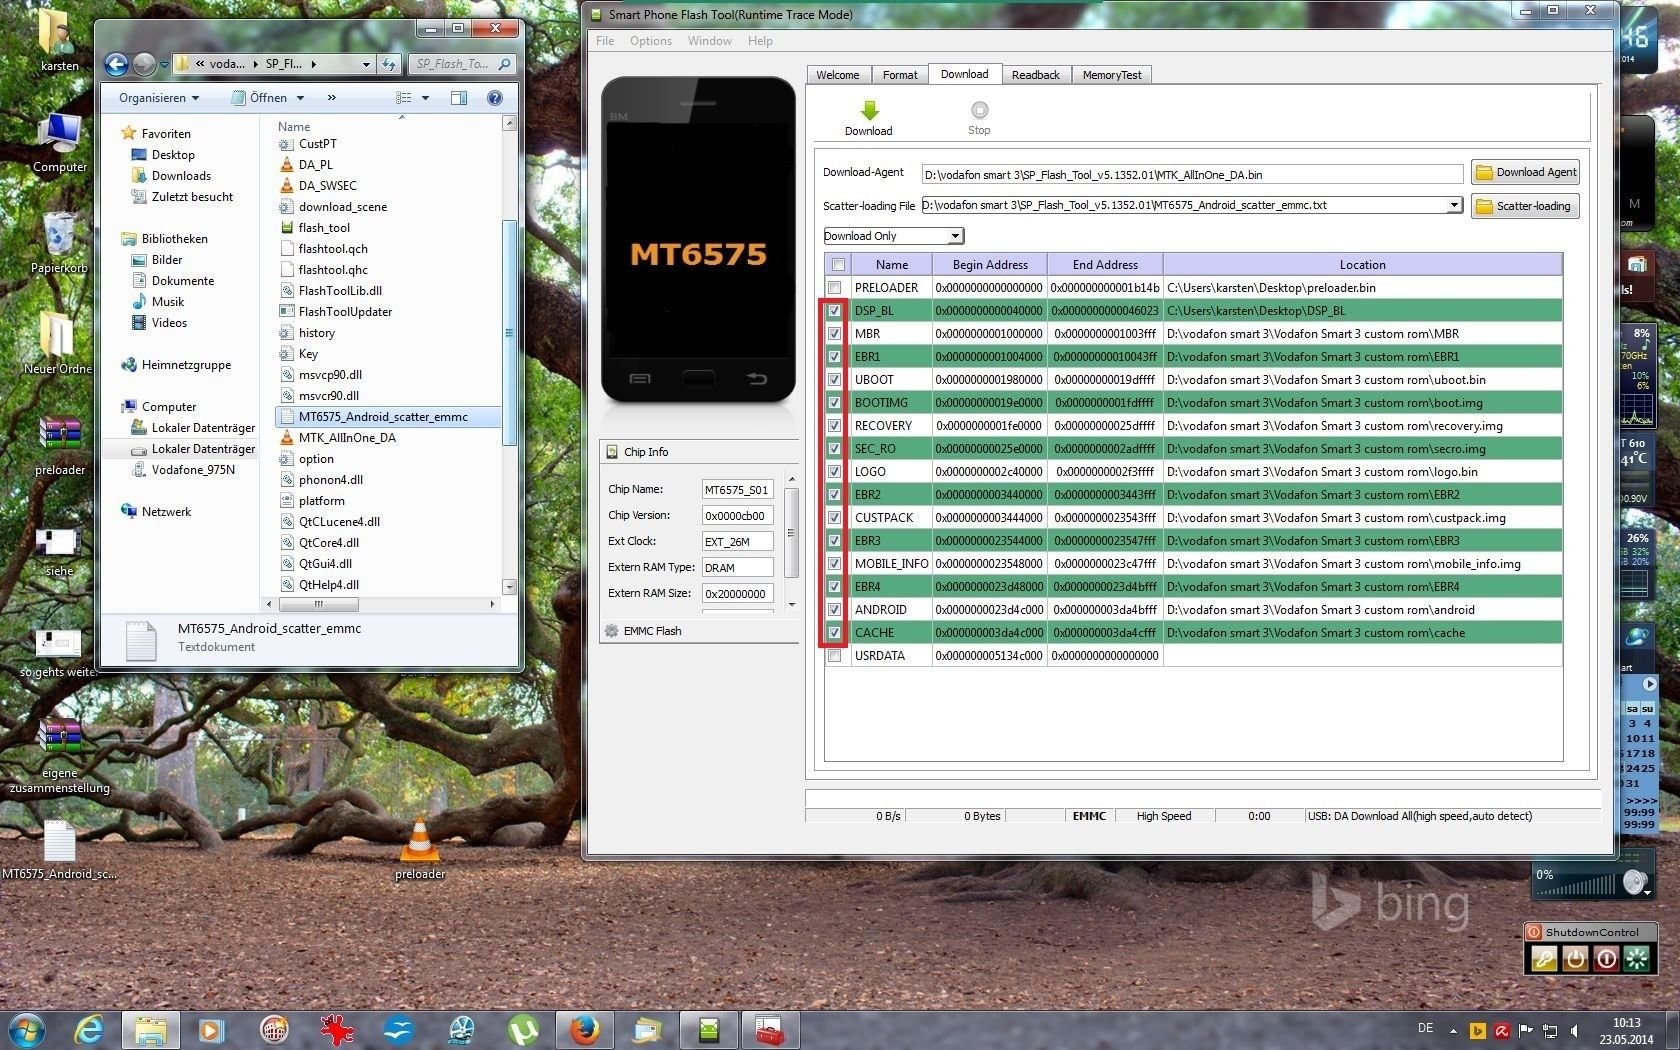Viewport: 1680px width, 1050px height.
Task: Click the Chip Info scroll down arrow
Action: pos(792,604)
